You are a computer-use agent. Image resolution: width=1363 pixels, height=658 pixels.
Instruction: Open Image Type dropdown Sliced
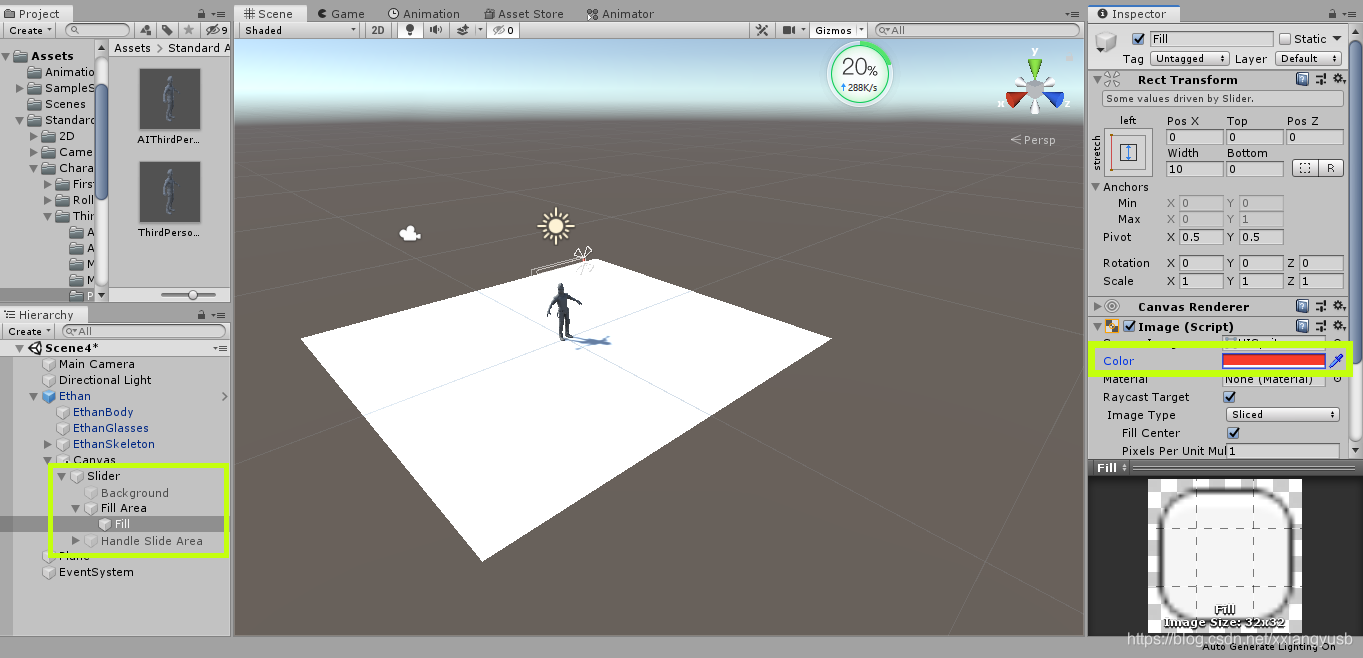(x=1282, y=415)
